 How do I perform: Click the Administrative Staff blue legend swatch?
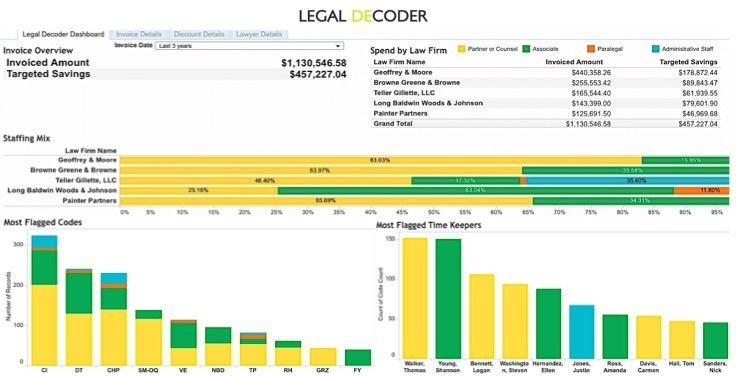656,49
